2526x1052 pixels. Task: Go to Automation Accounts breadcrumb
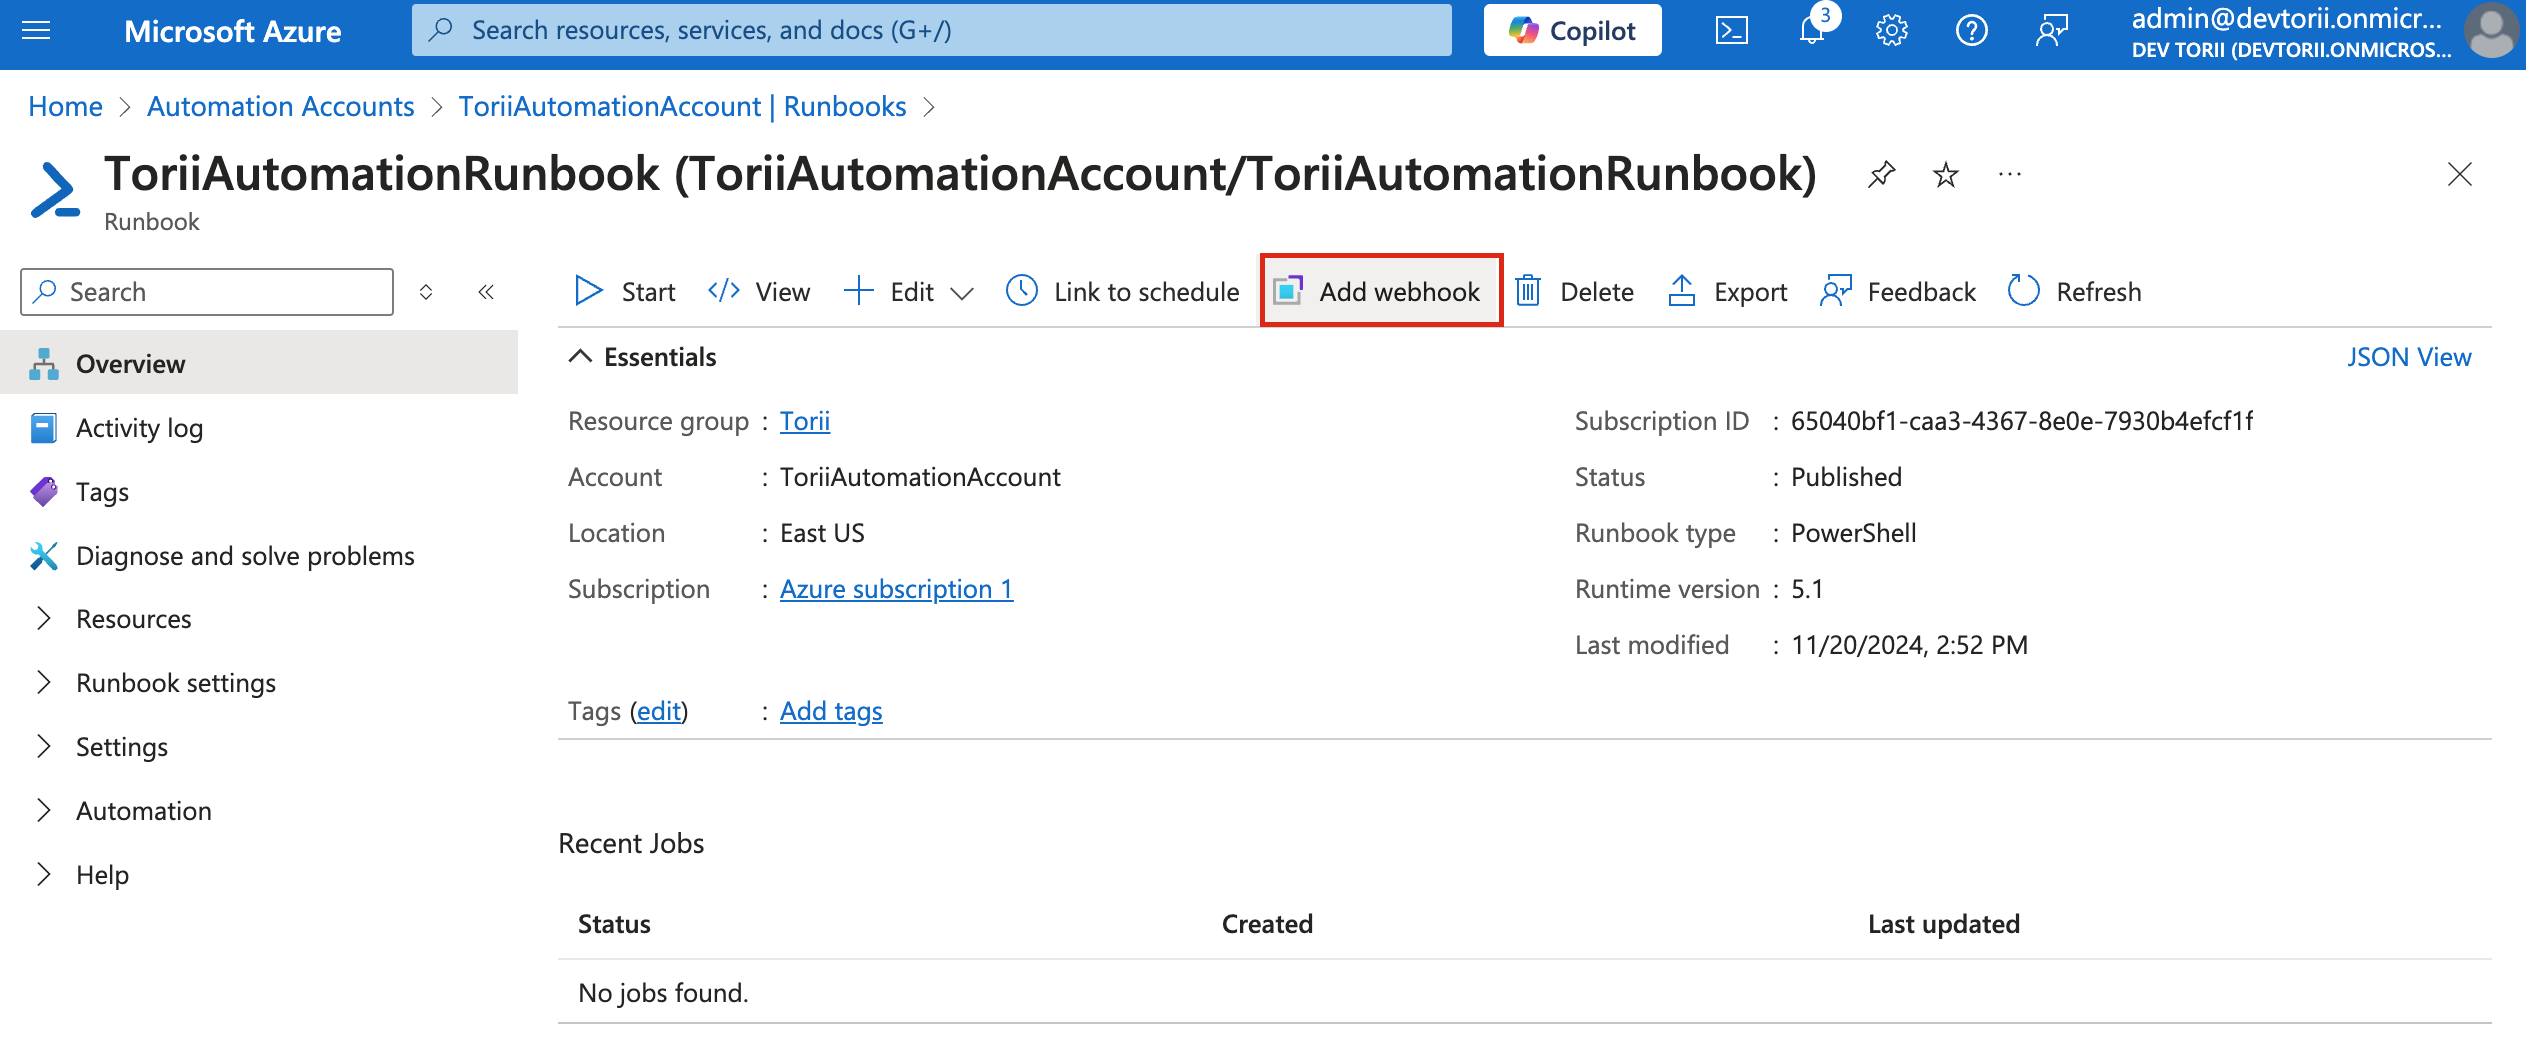pos(281,106)
